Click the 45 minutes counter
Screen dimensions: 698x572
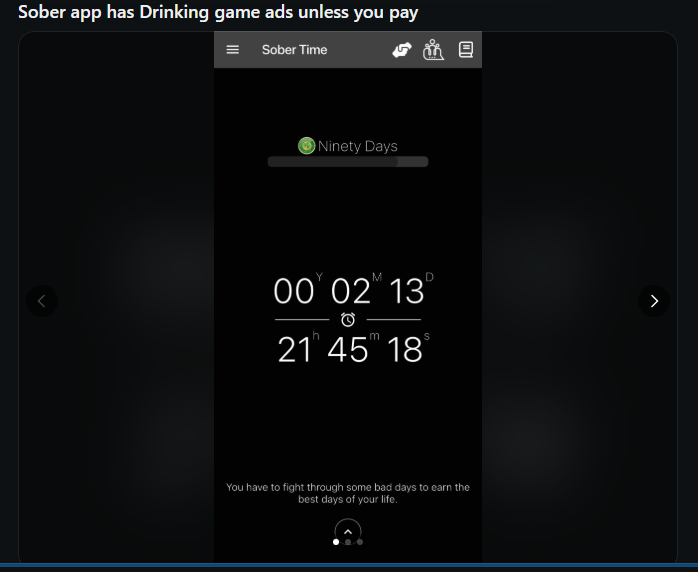click(348, 350)
